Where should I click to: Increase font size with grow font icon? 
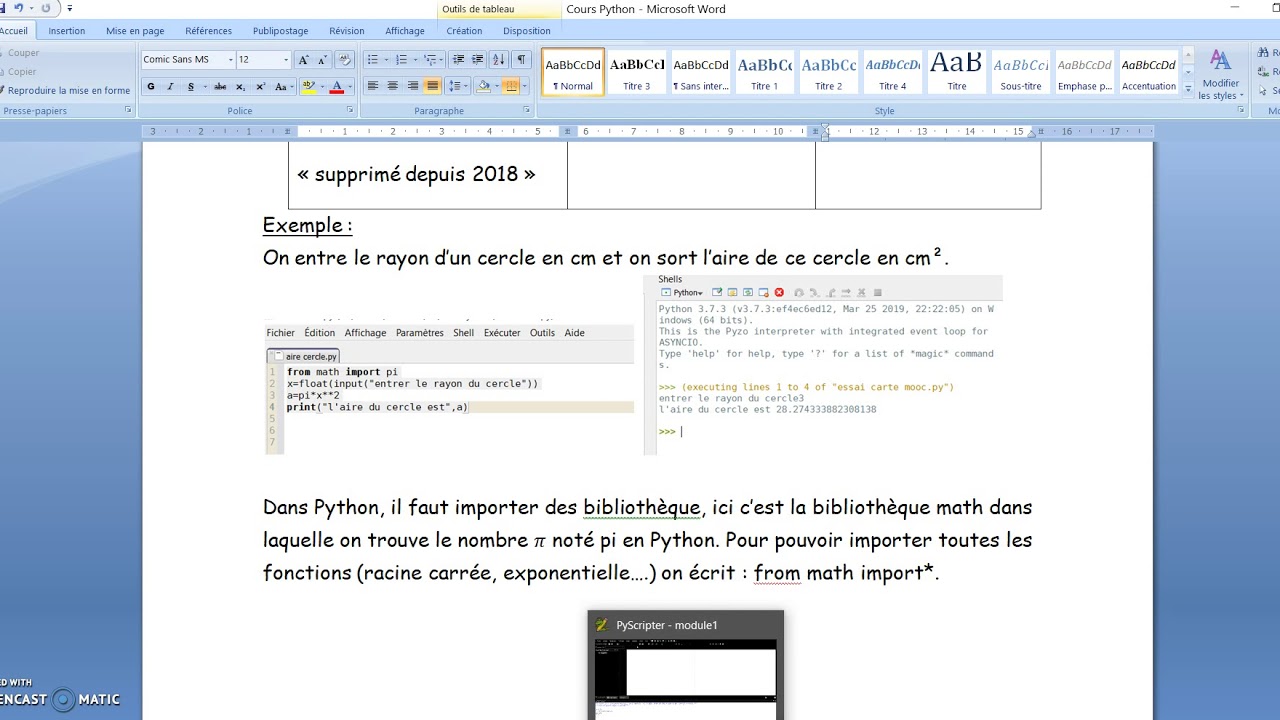(x=304, y=60)
